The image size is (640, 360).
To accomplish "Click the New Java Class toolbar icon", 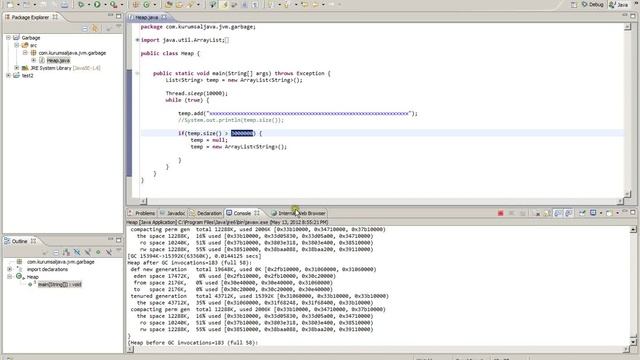I will pyautogui.click(x=147, y=4).
